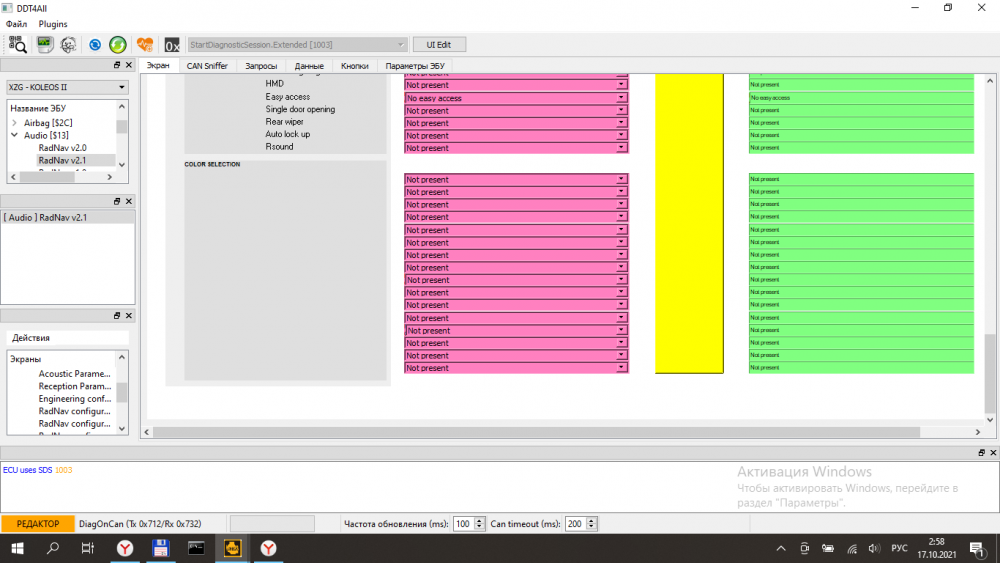Image resolution: width=1000 pixels, height=563 pixels.
Task: Click the green auto-refresh circle icon
Action: pos(117,45)
